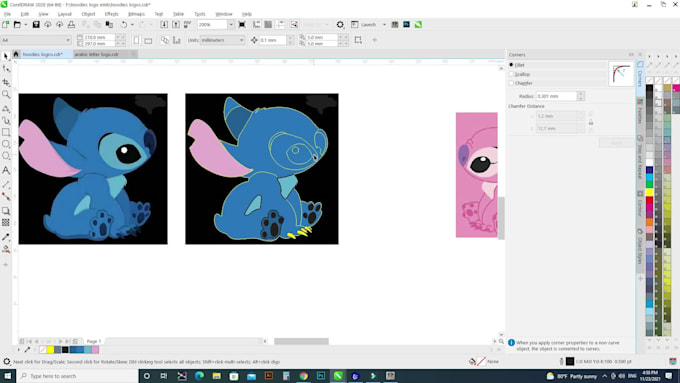Screen dimensions: 680x383
Task: Set page to portrait orientation icon
Action: pyautogui.click(x=136, y=40)
